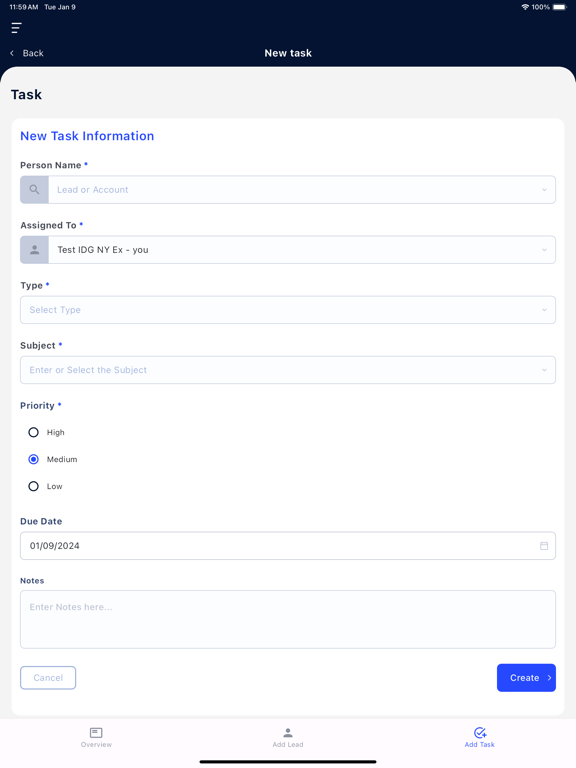
Task: Click the arrow icon on Create button
Action: click(x=549, y=678)
